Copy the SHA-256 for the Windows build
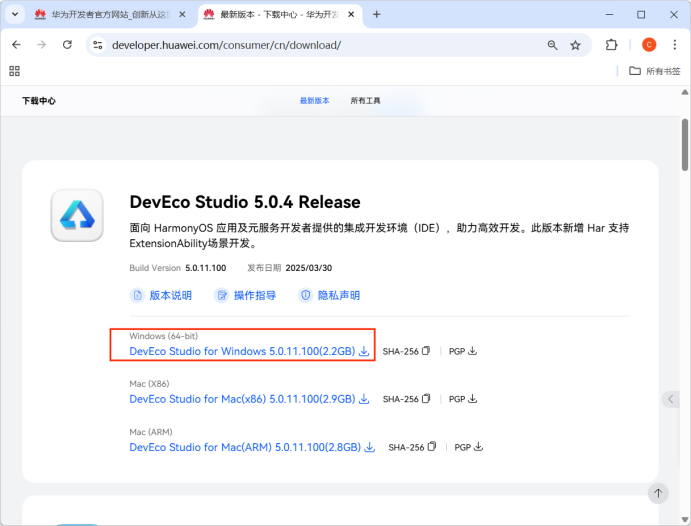 pos(406,351)
